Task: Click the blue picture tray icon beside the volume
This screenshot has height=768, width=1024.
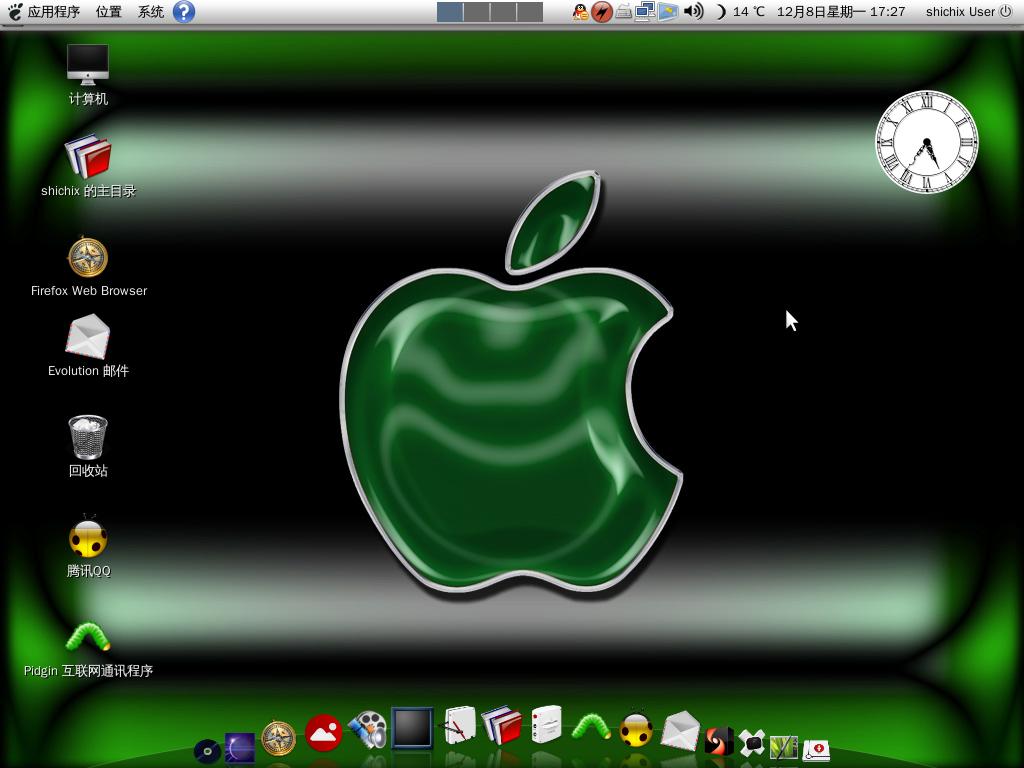Action: [x=668, y=12]
